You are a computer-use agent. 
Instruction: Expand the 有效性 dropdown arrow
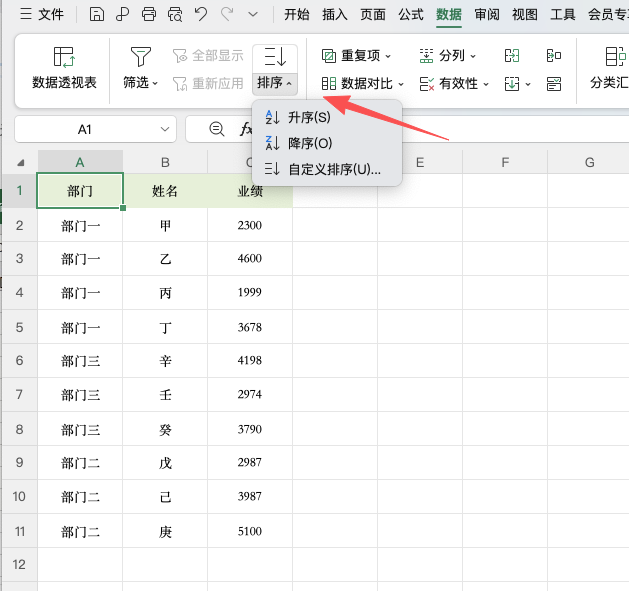(x=486, y=84)
